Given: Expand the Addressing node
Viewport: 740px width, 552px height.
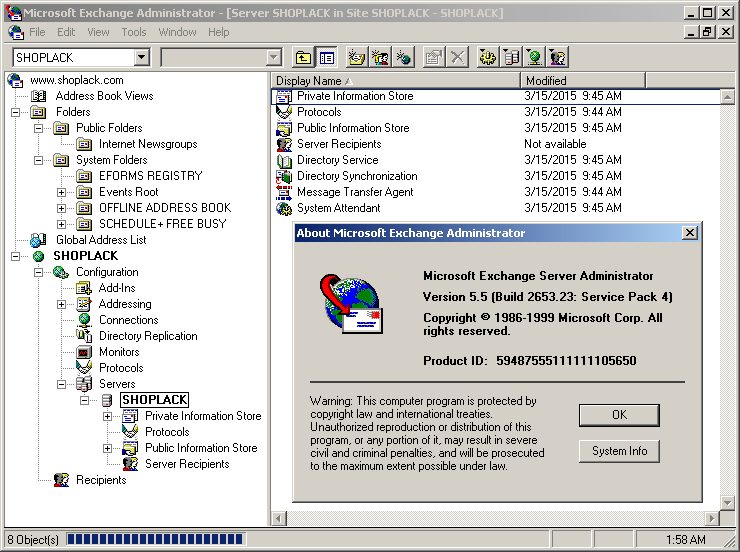Looking at the screenshot, I should pos(61,304).
